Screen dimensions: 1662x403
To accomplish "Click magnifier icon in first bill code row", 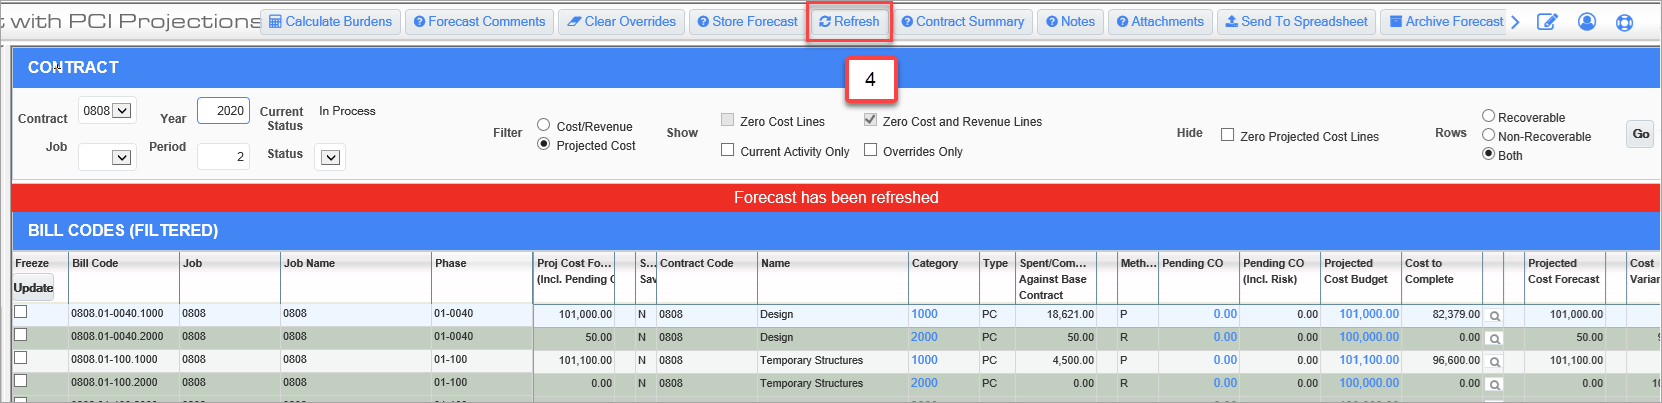I will [1494, 316].
